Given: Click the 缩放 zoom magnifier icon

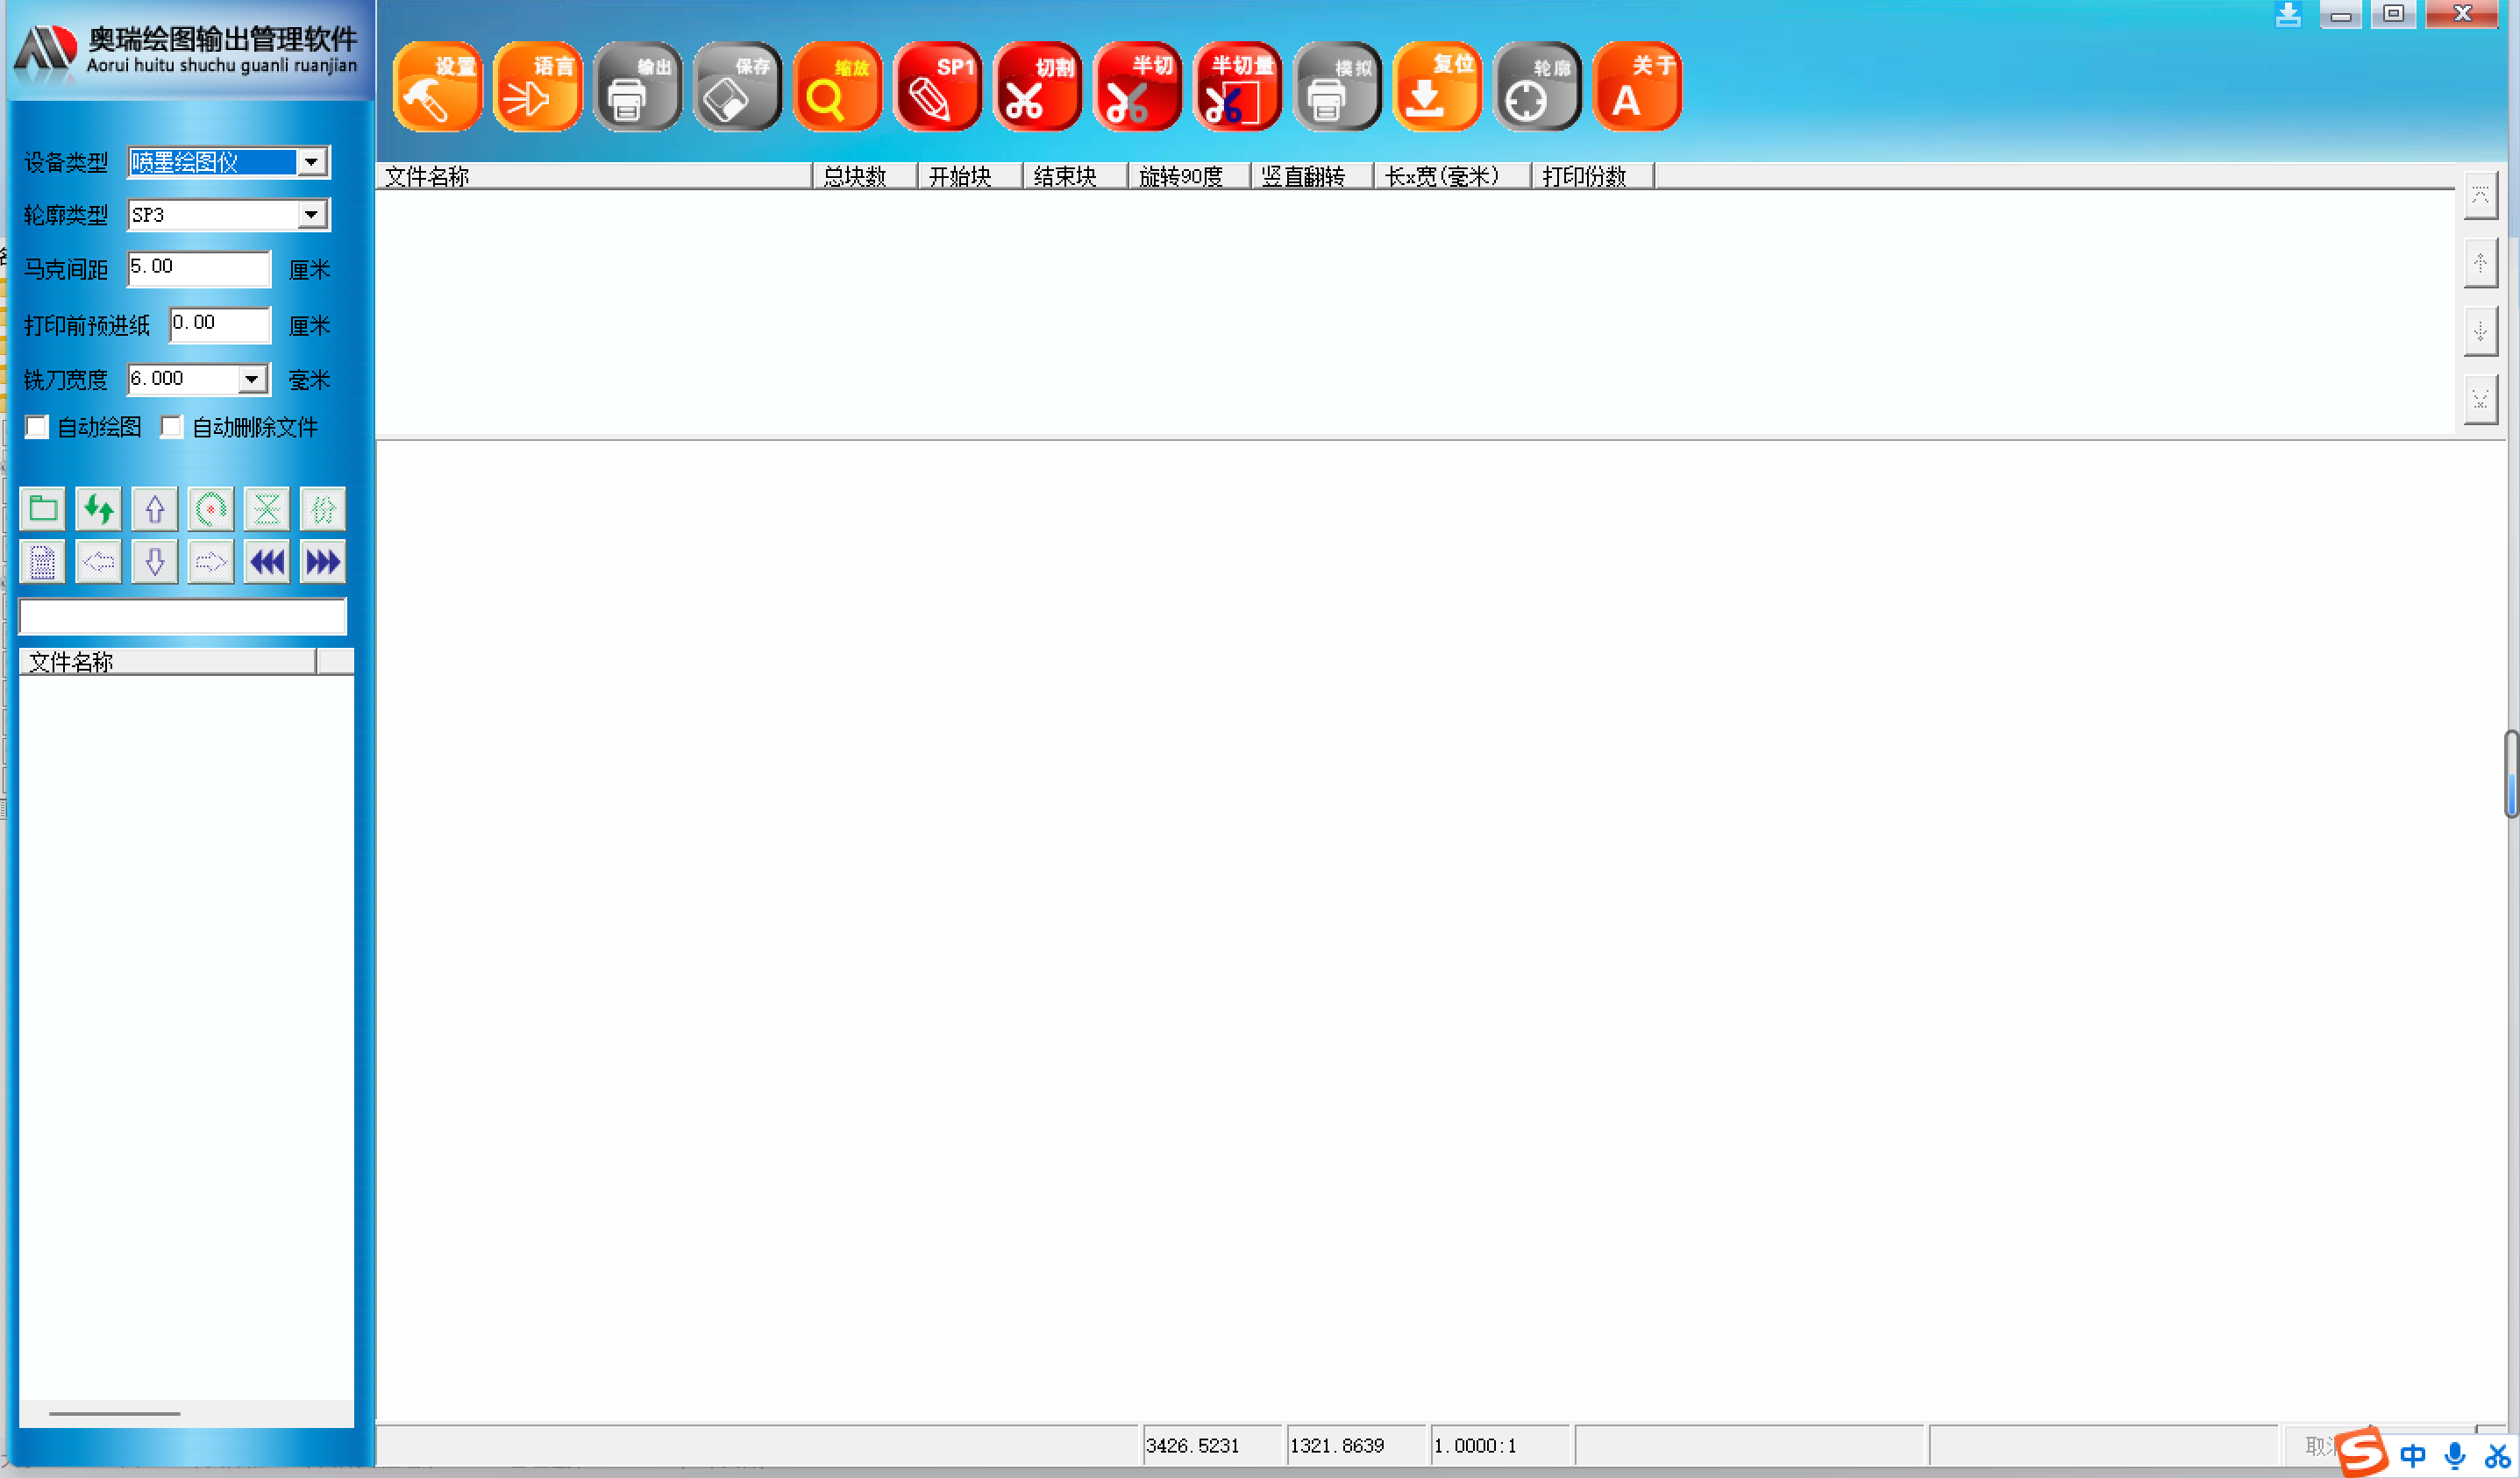Looking at the screenshot, I should [837, 87].
